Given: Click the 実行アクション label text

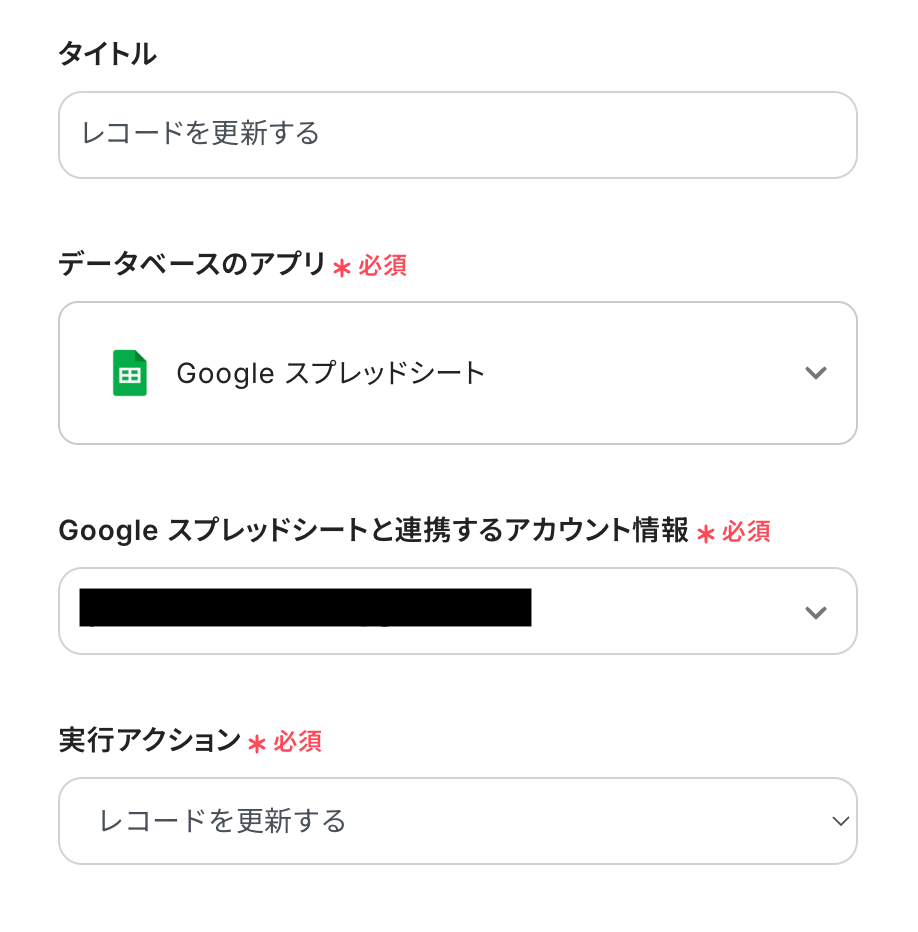Looking at the screenshot, I should click(149, 740).
